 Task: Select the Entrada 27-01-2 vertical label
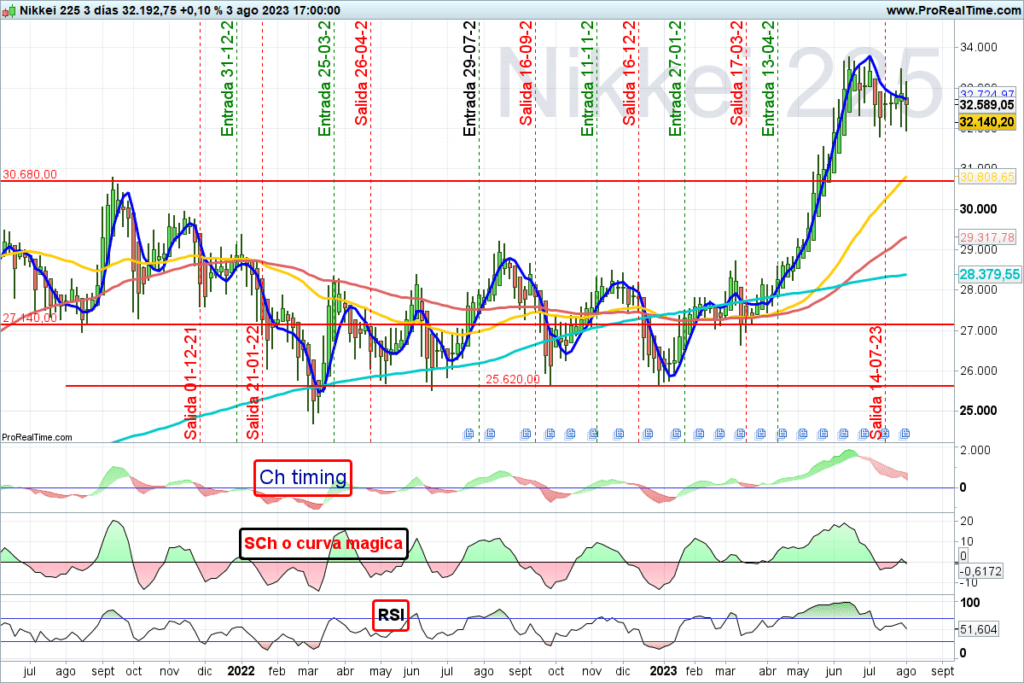click(675, 78)
